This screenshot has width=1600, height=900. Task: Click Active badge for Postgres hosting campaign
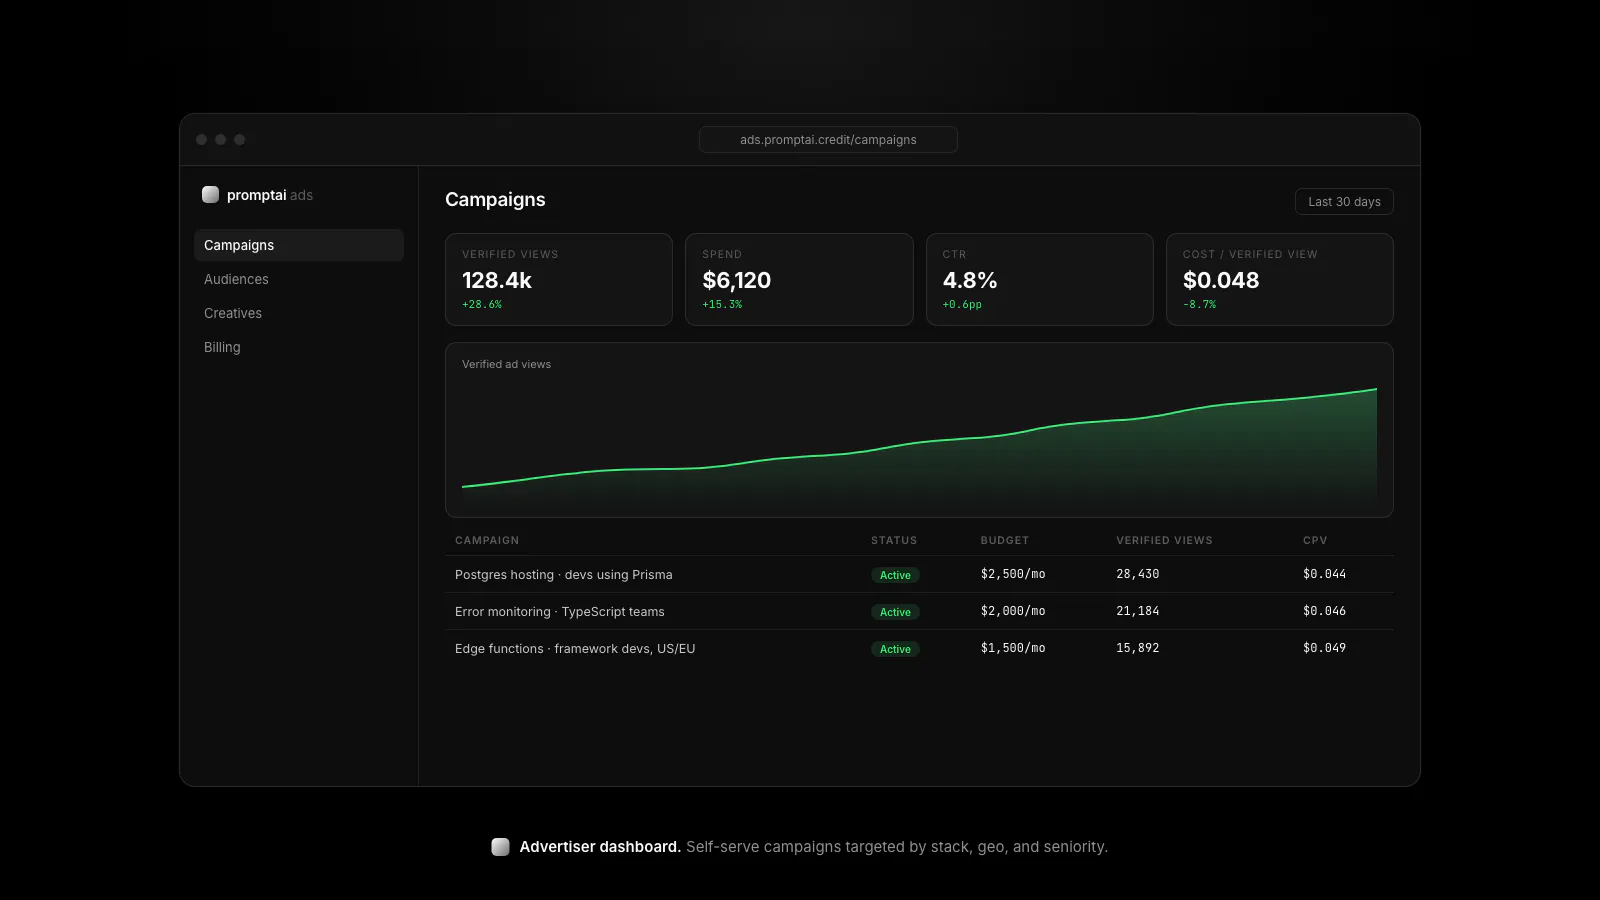click(895, 575)
